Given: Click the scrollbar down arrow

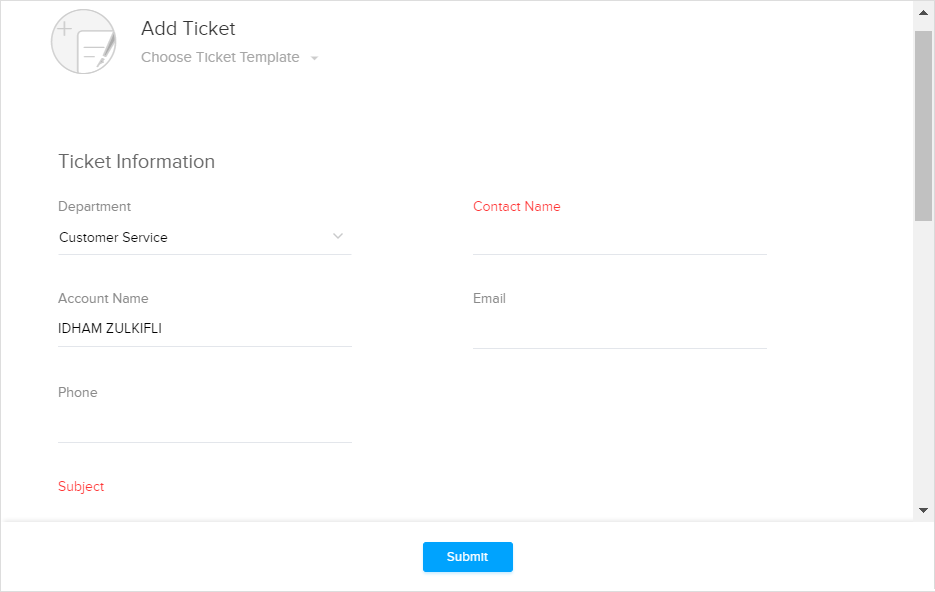Looking at the screenshot, I should (923, 509).
